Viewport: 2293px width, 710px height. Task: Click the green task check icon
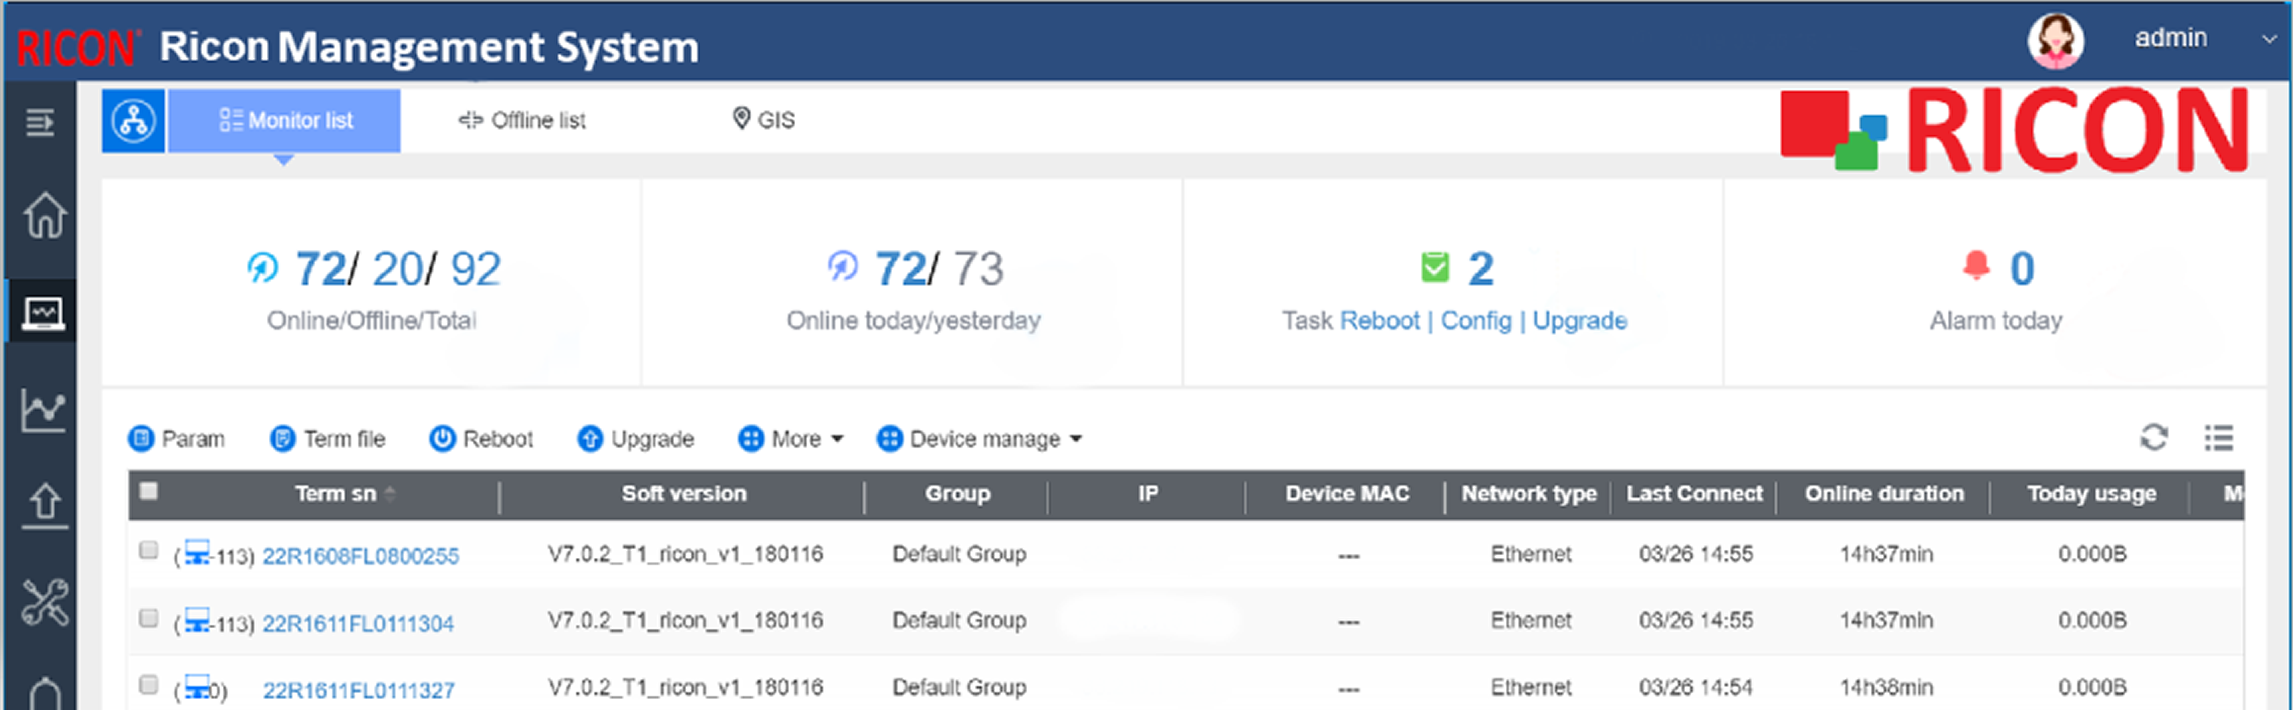click(1435, 267)
